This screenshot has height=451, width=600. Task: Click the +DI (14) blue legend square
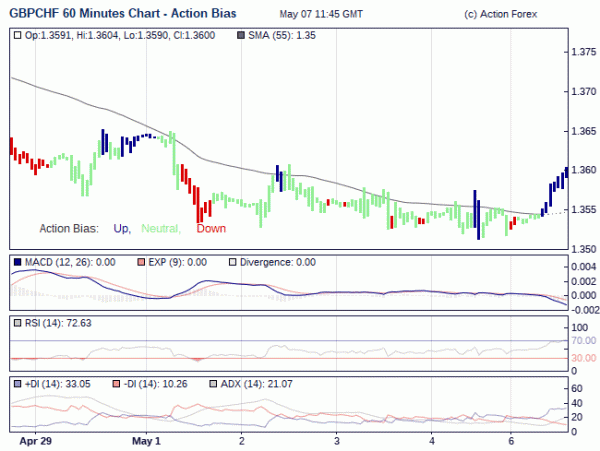pyautogui.click(x=17, y=384)
